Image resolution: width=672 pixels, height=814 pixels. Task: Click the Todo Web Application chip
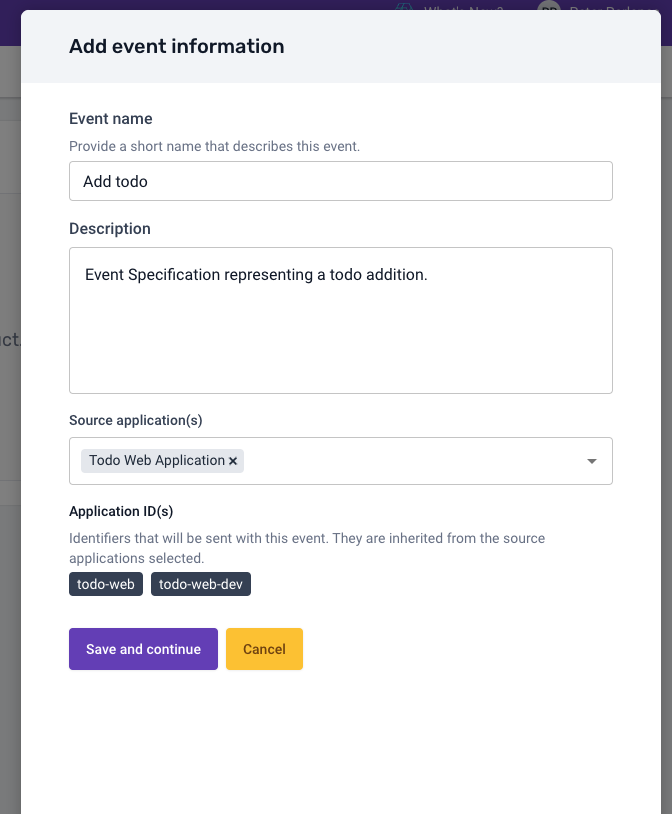157,461
